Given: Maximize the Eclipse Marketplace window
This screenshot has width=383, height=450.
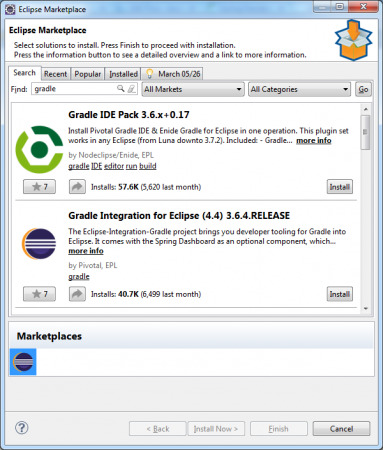Looking at the screenshot, I should coord(339,6).
